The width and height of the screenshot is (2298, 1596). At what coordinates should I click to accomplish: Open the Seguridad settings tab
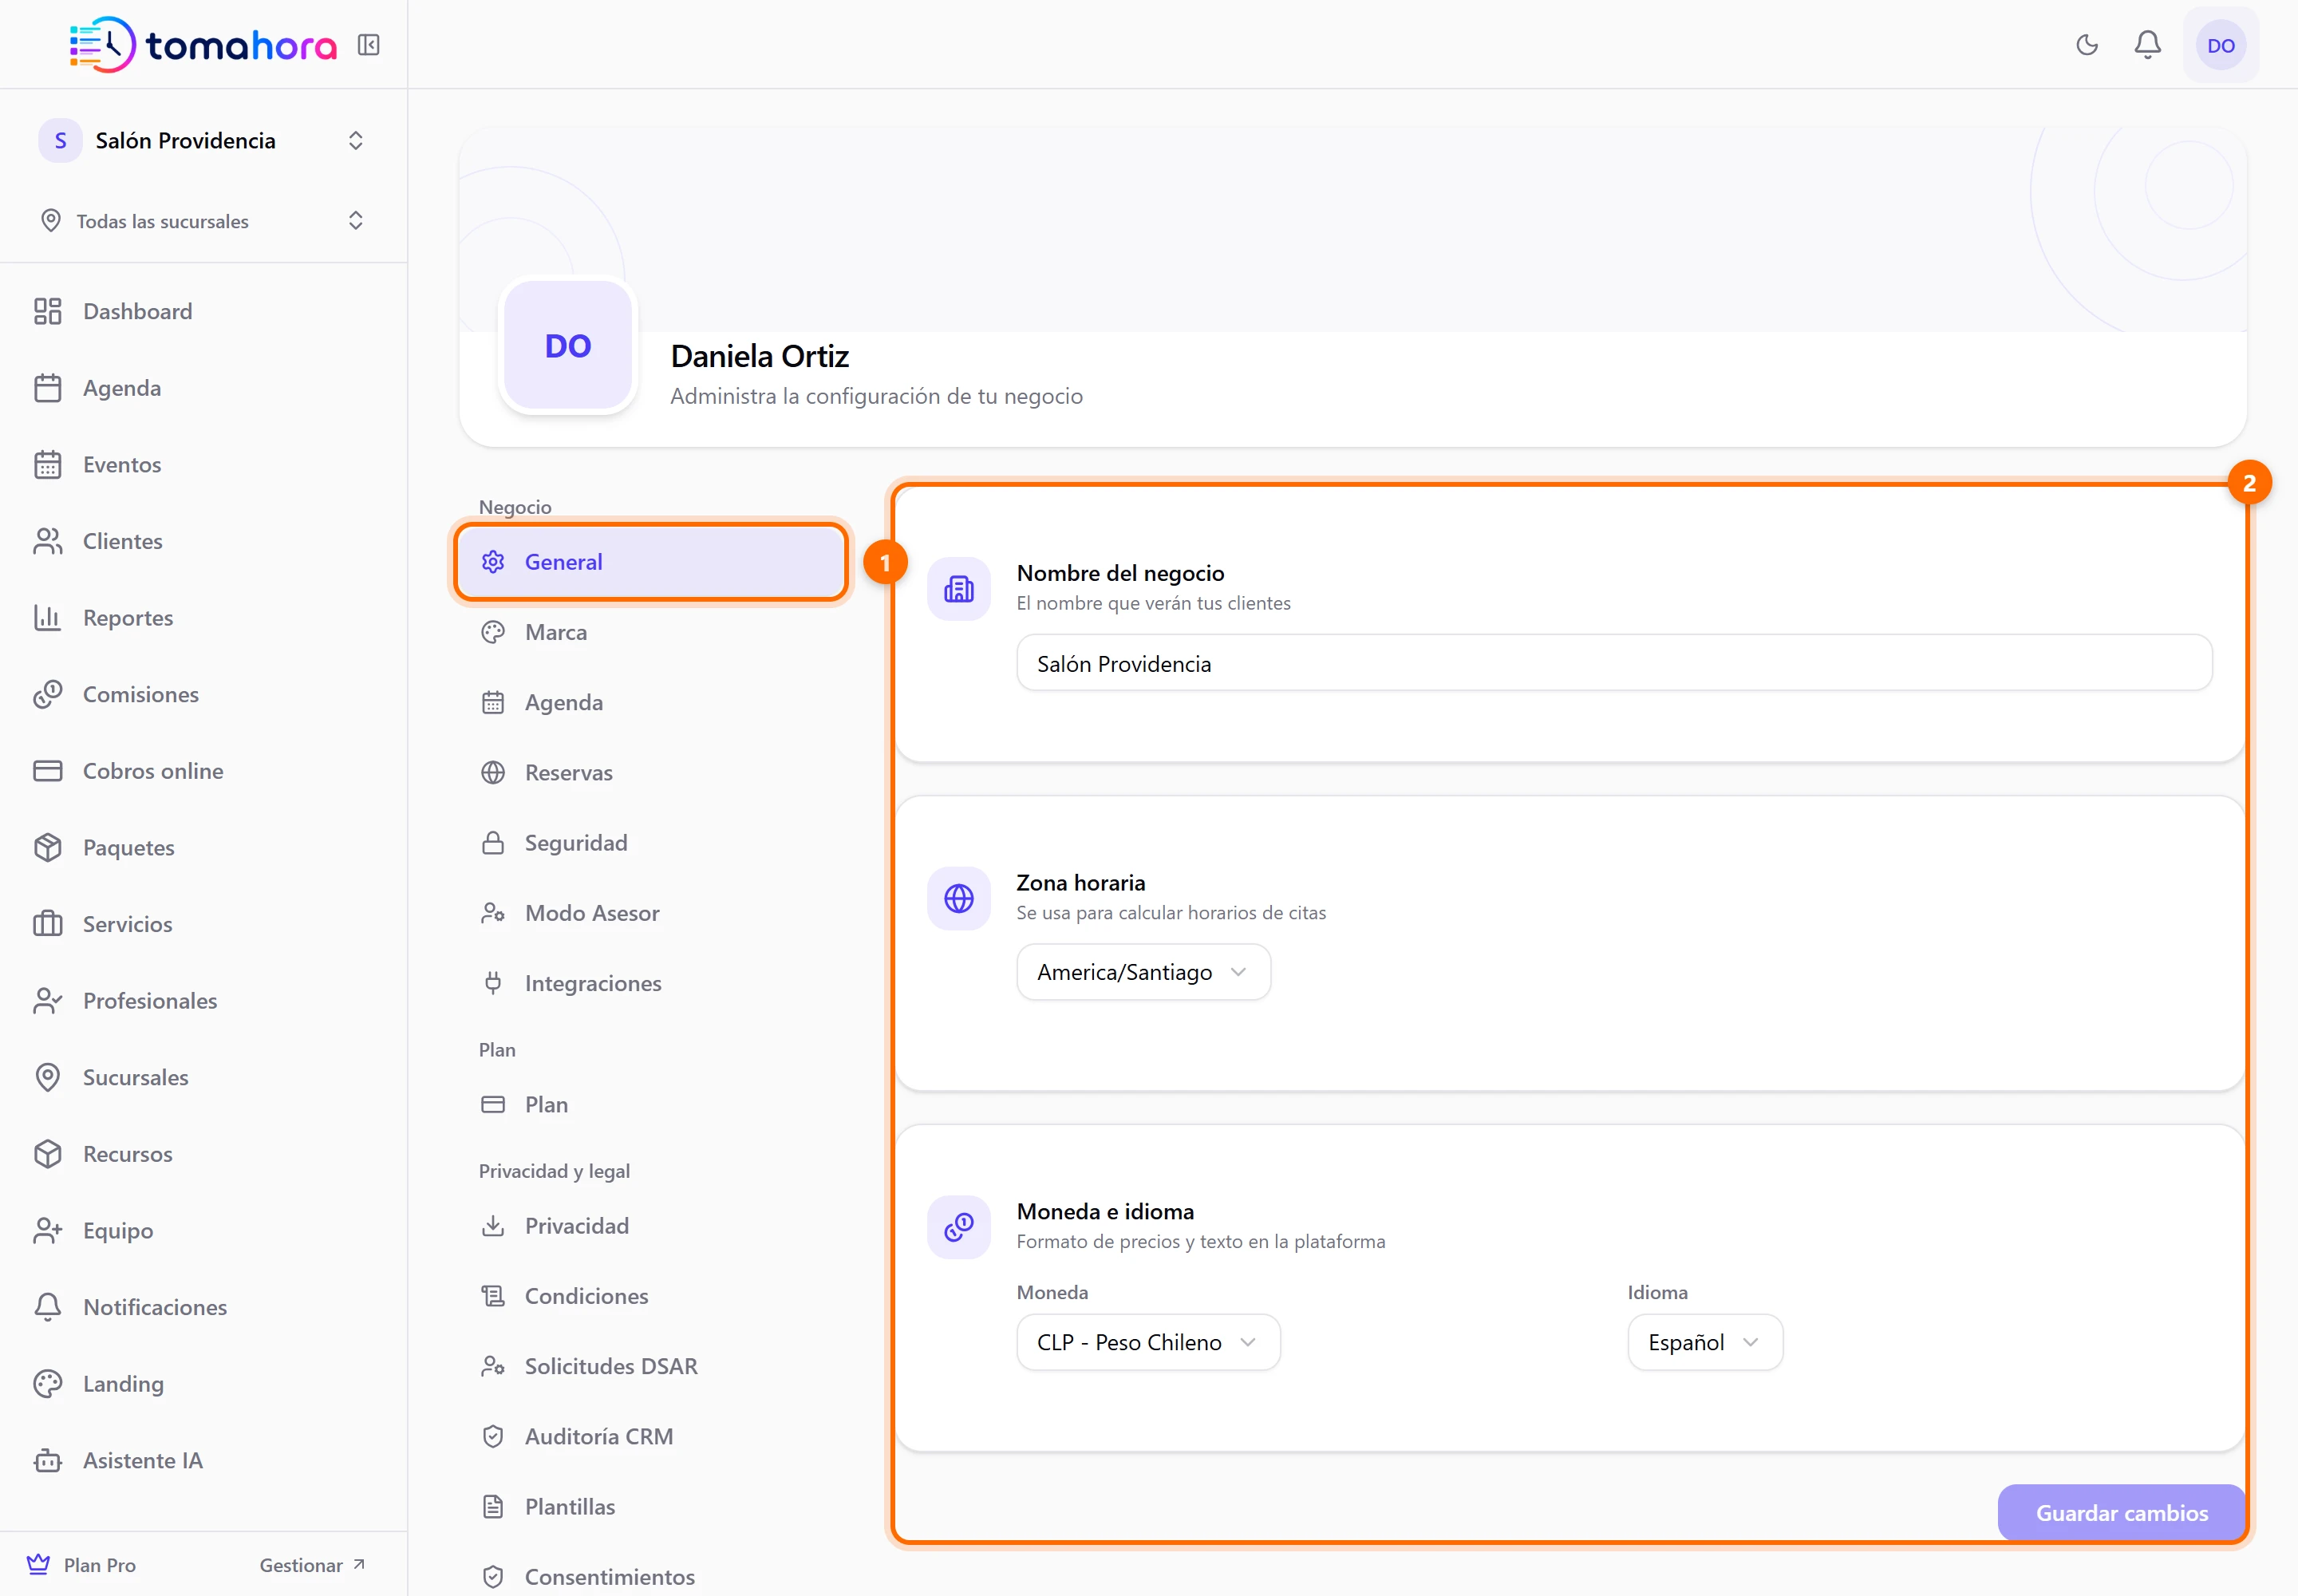click(x=651, y=843)
